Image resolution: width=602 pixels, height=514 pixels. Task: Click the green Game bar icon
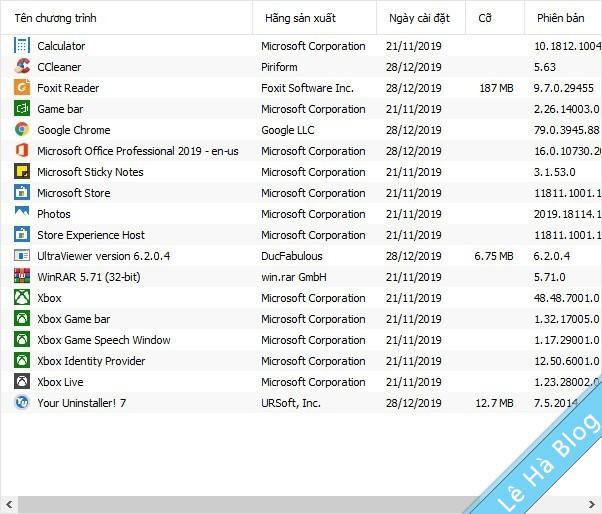[22, 109]
